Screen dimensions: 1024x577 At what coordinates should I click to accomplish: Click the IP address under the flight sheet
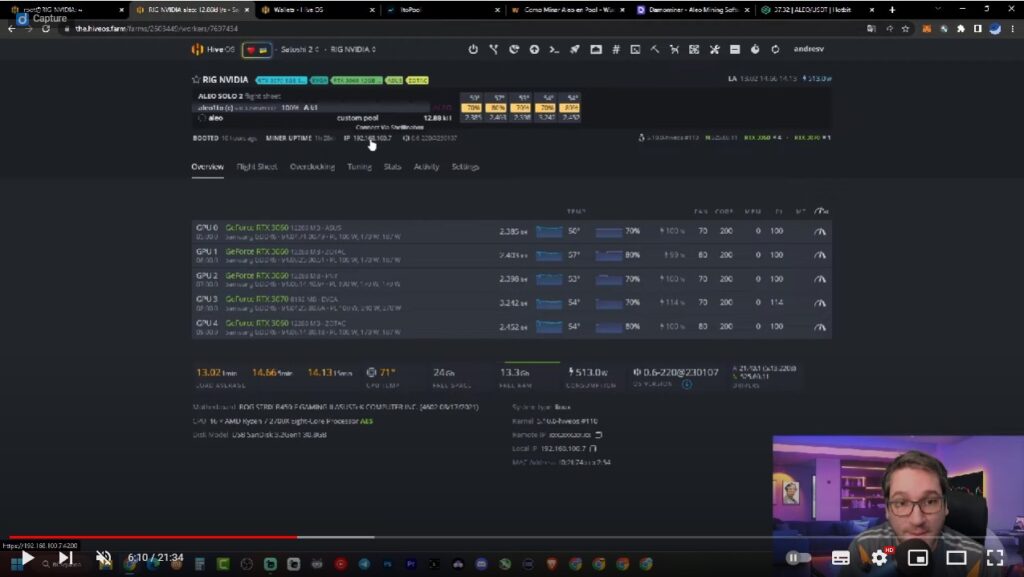pos(372,138)
